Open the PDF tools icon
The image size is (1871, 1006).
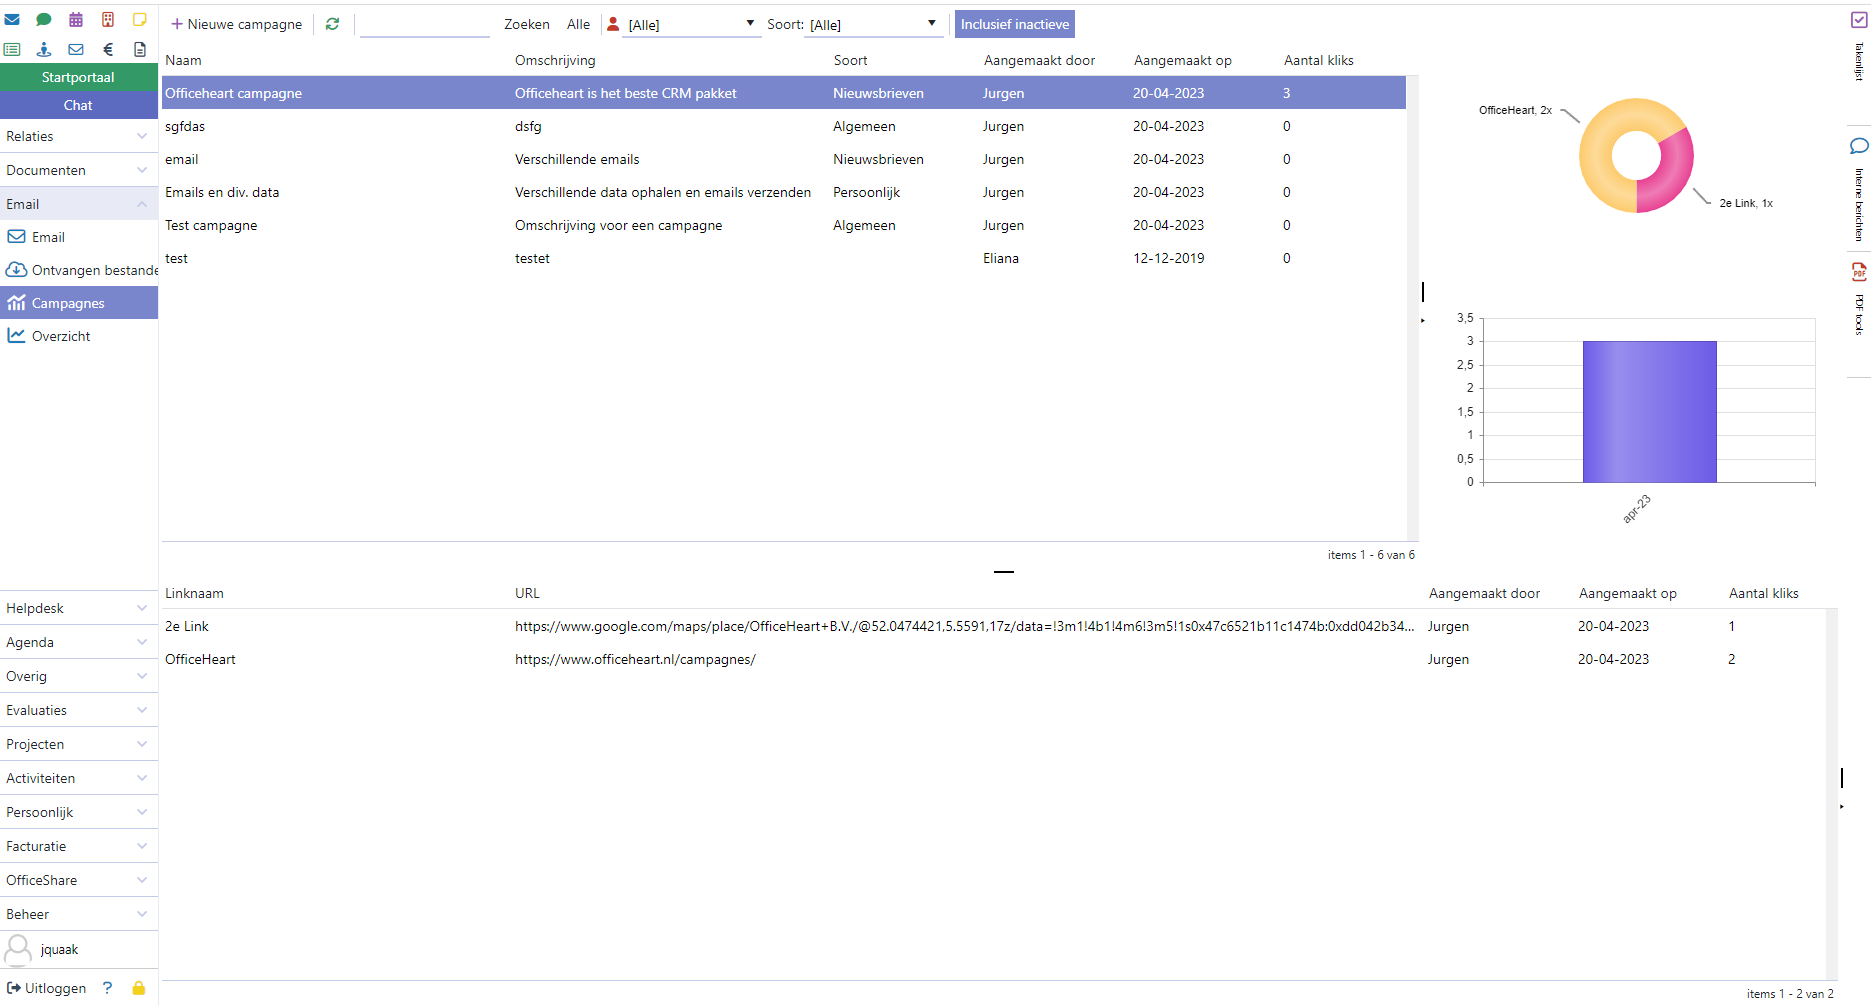(x=1859, y=271)
